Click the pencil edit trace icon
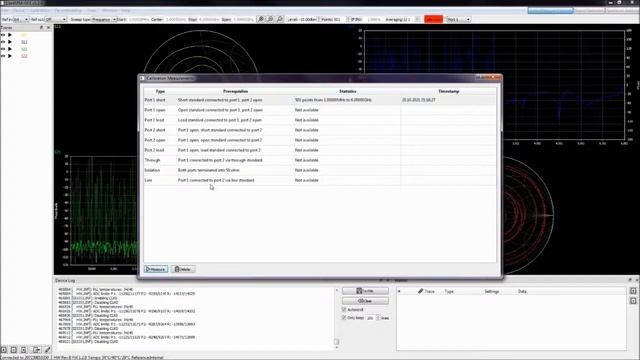 [47, 350]
